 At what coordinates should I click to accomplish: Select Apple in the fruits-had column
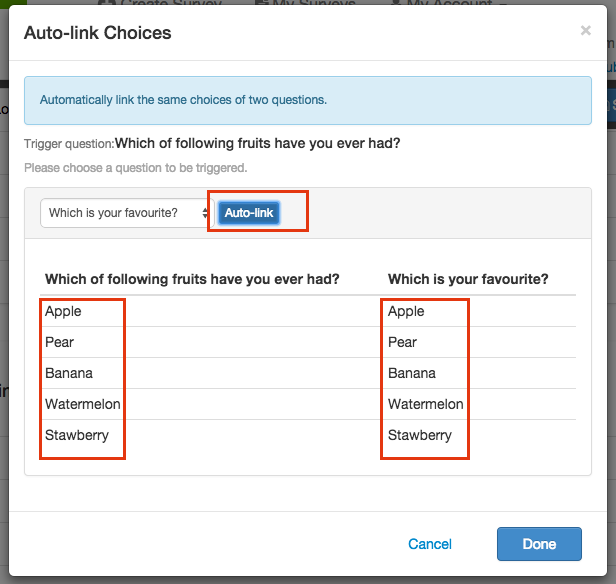[63, 311]
